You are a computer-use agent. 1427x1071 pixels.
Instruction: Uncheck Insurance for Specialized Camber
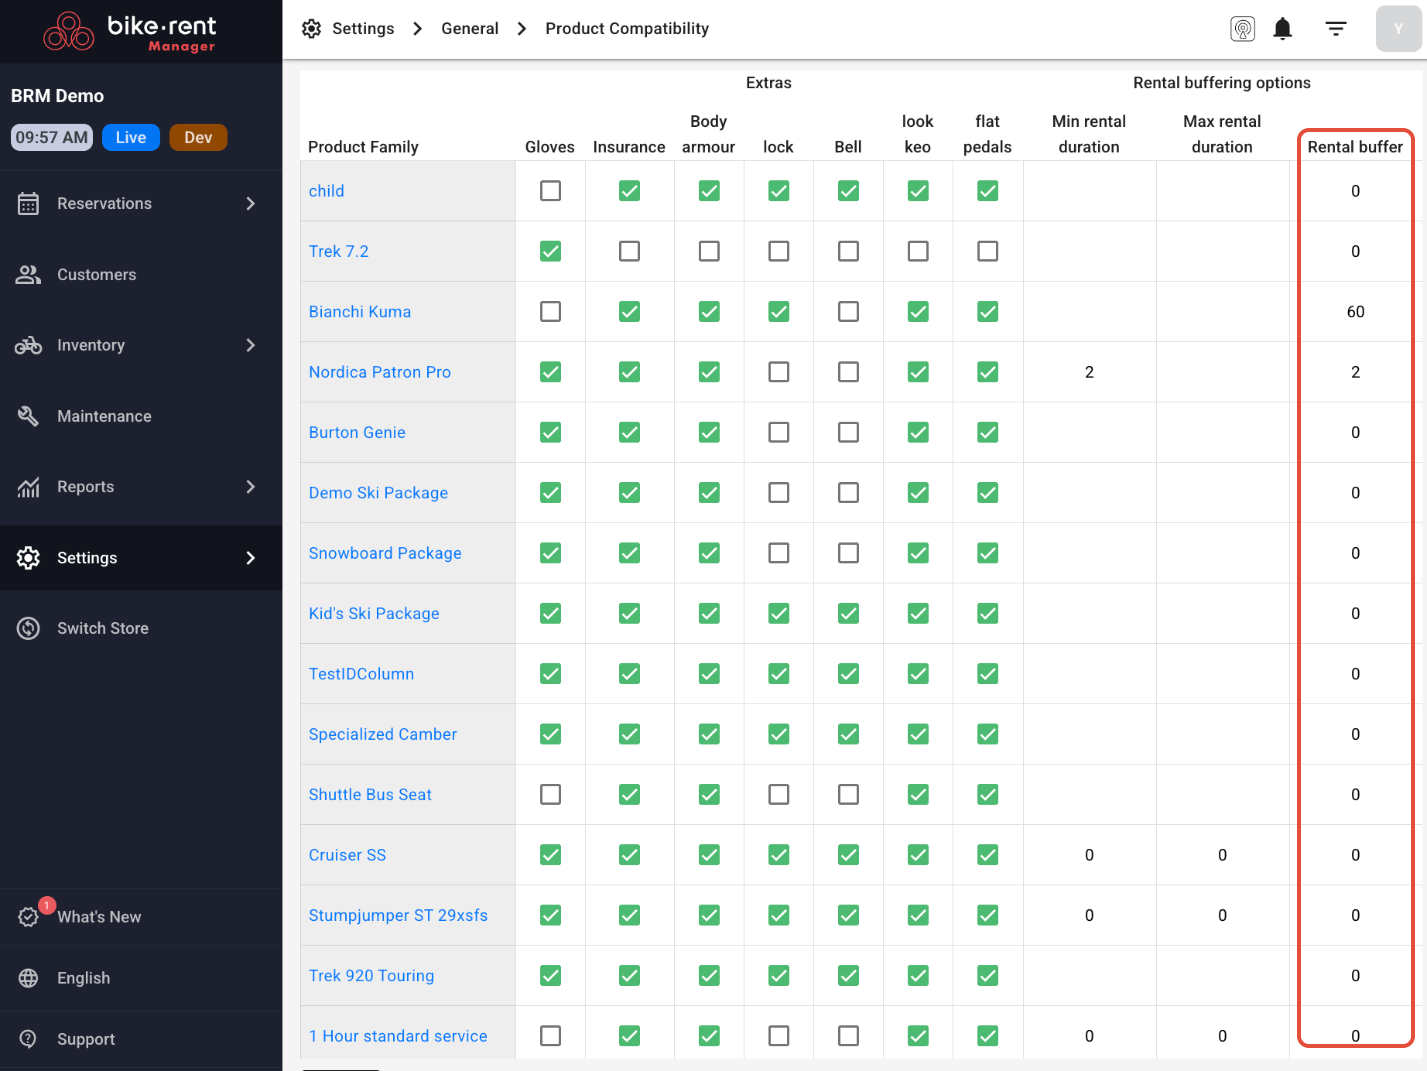click(629, 734)
